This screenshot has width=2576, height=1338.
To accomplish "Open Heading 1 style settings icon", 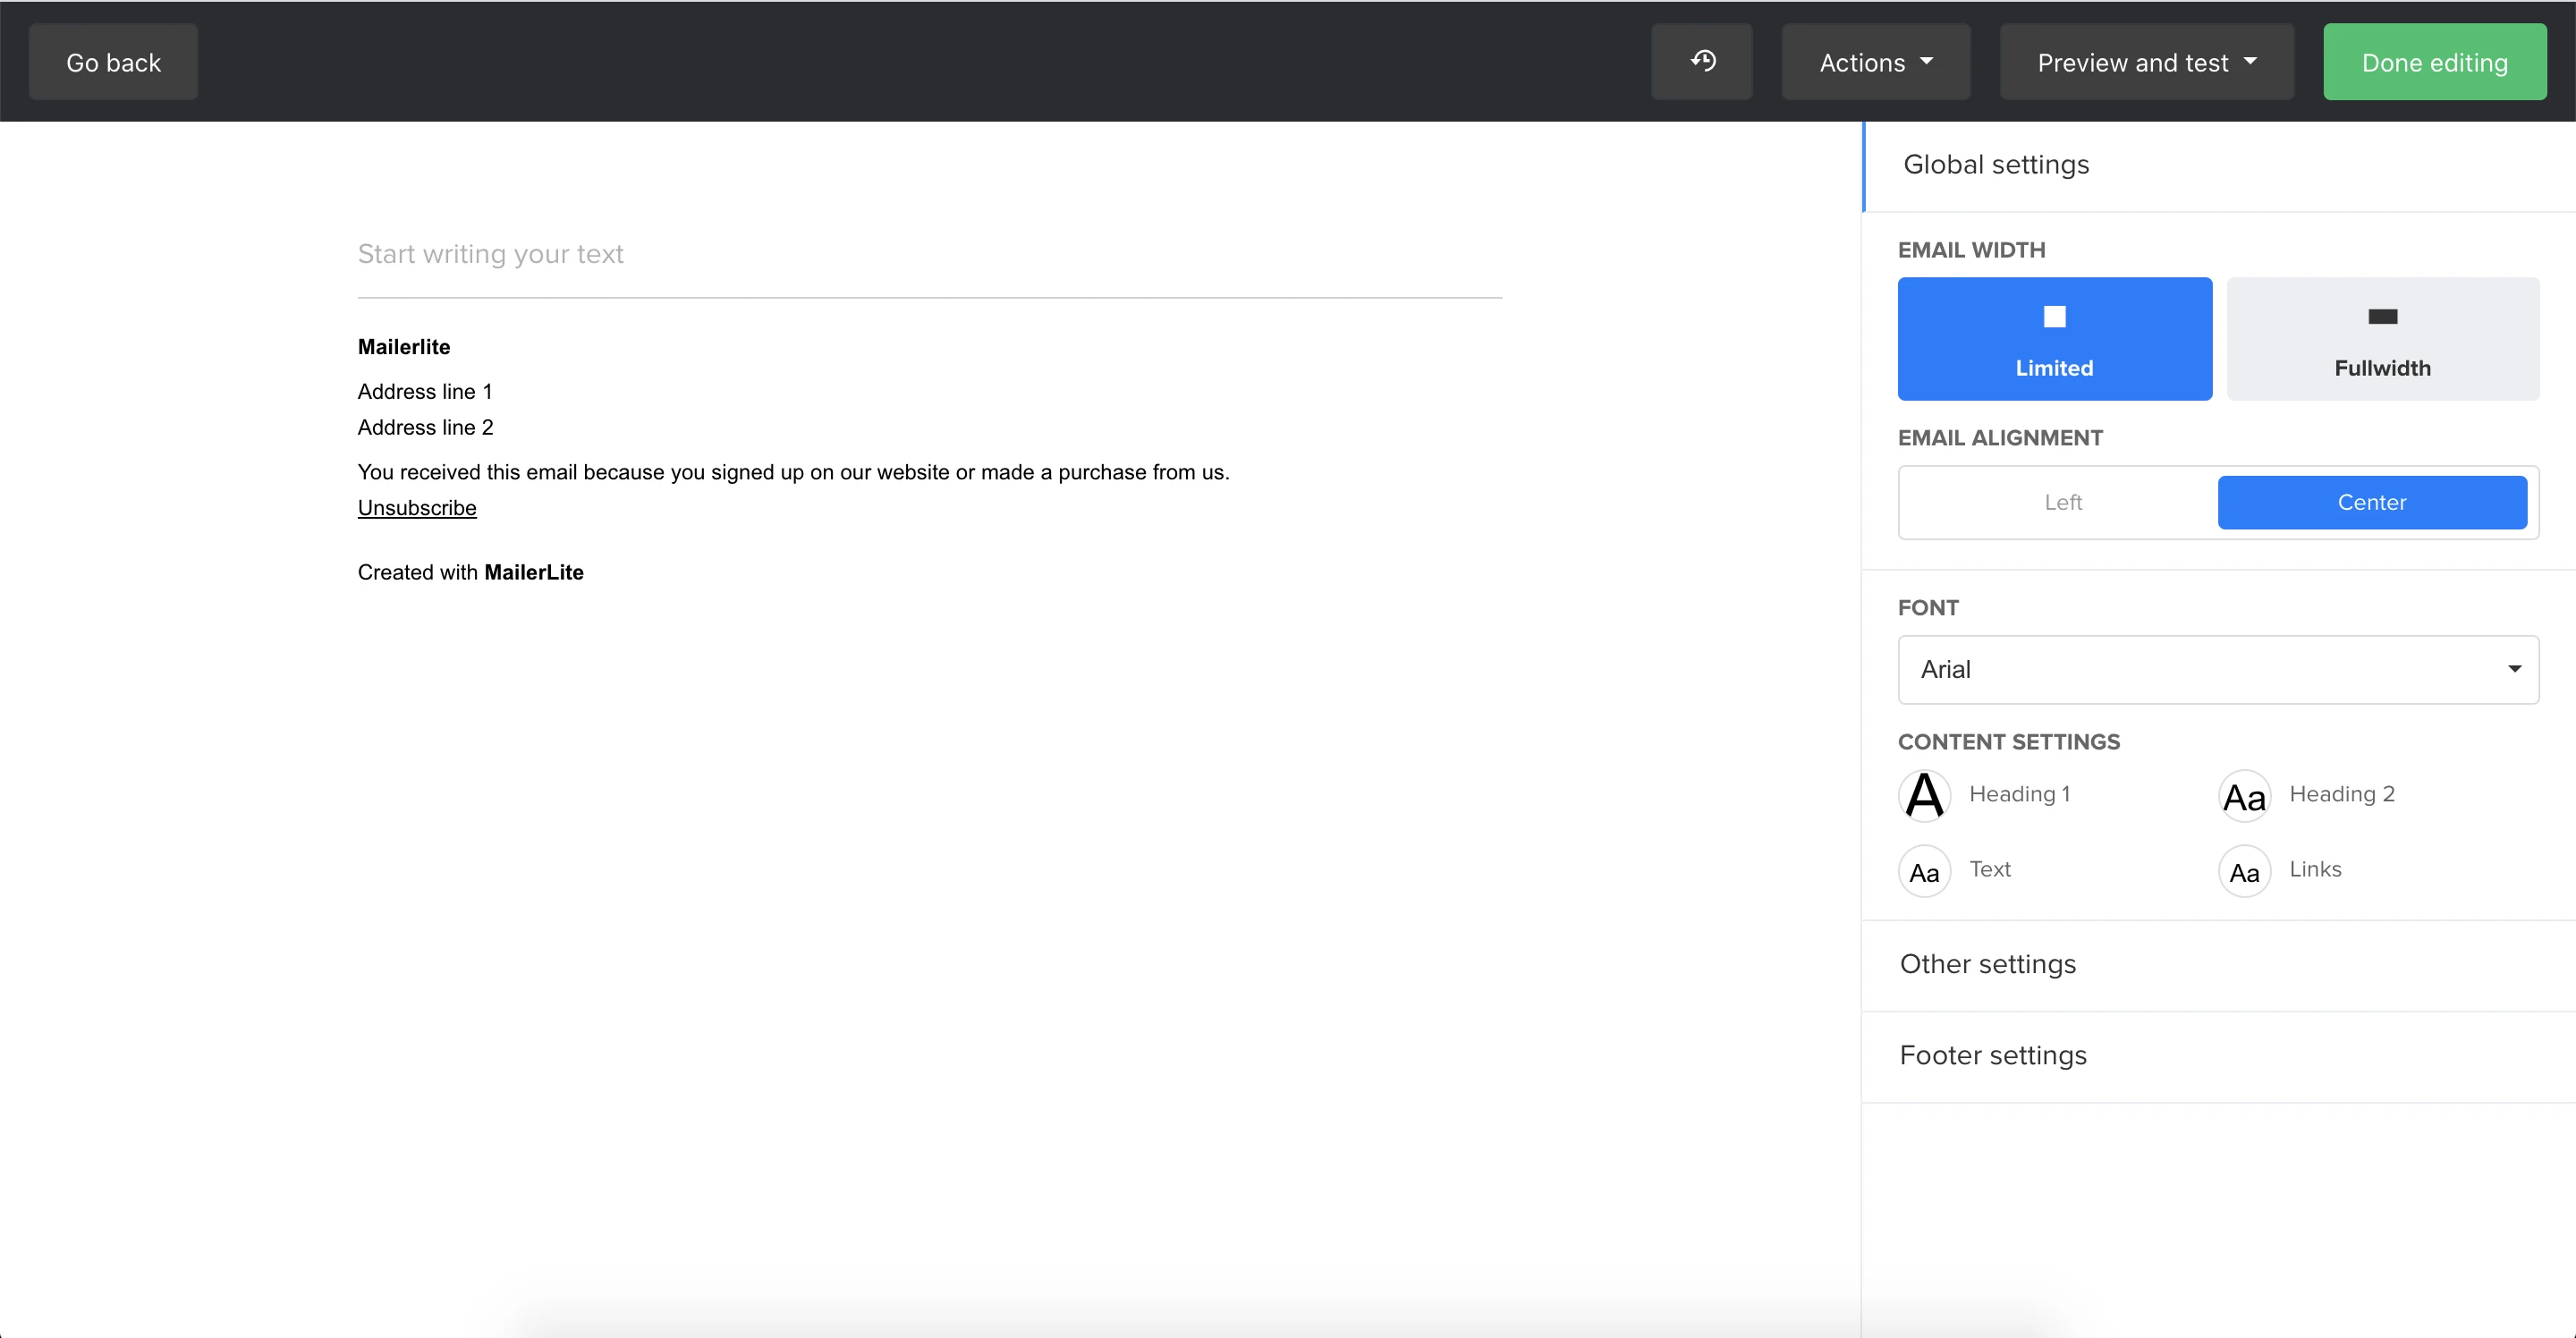I will pos(1924,796).
